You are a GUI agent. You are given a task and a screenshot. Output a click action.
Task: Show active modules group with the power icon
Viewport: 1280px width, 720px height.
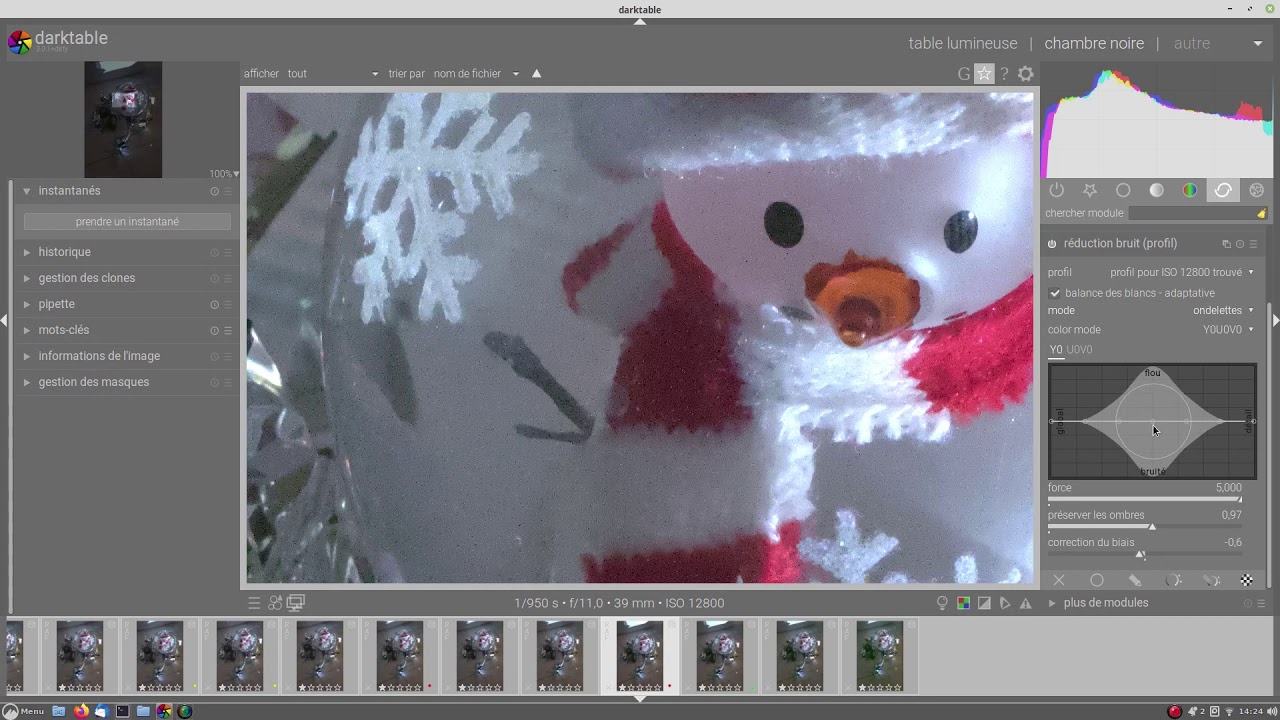click(1057, 190)
